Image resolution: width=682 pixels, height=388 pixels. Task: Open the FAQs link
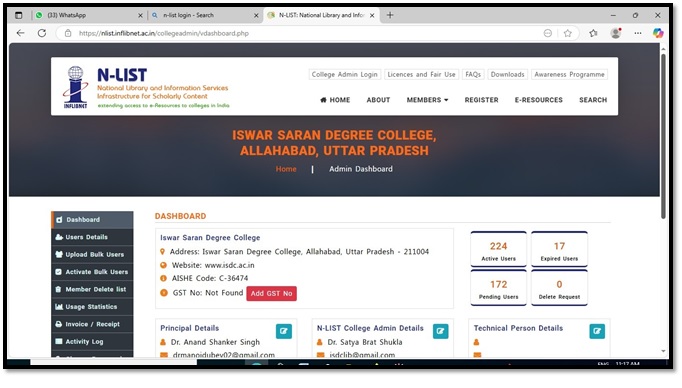[473, 74]
